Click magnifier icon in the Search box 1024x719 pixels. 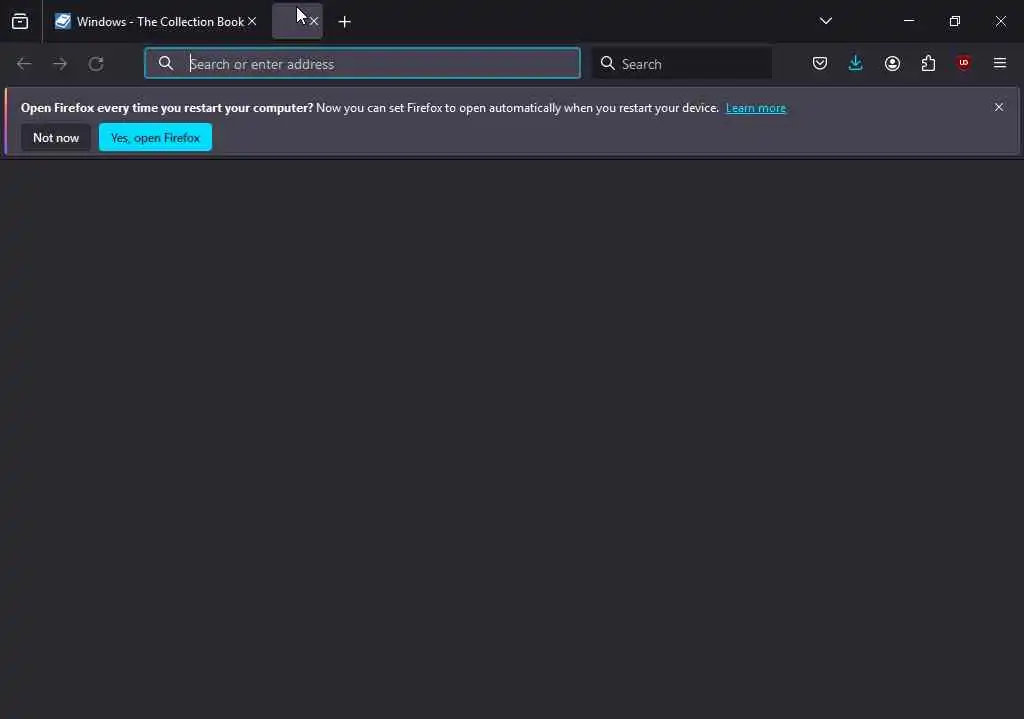(607, 63)
